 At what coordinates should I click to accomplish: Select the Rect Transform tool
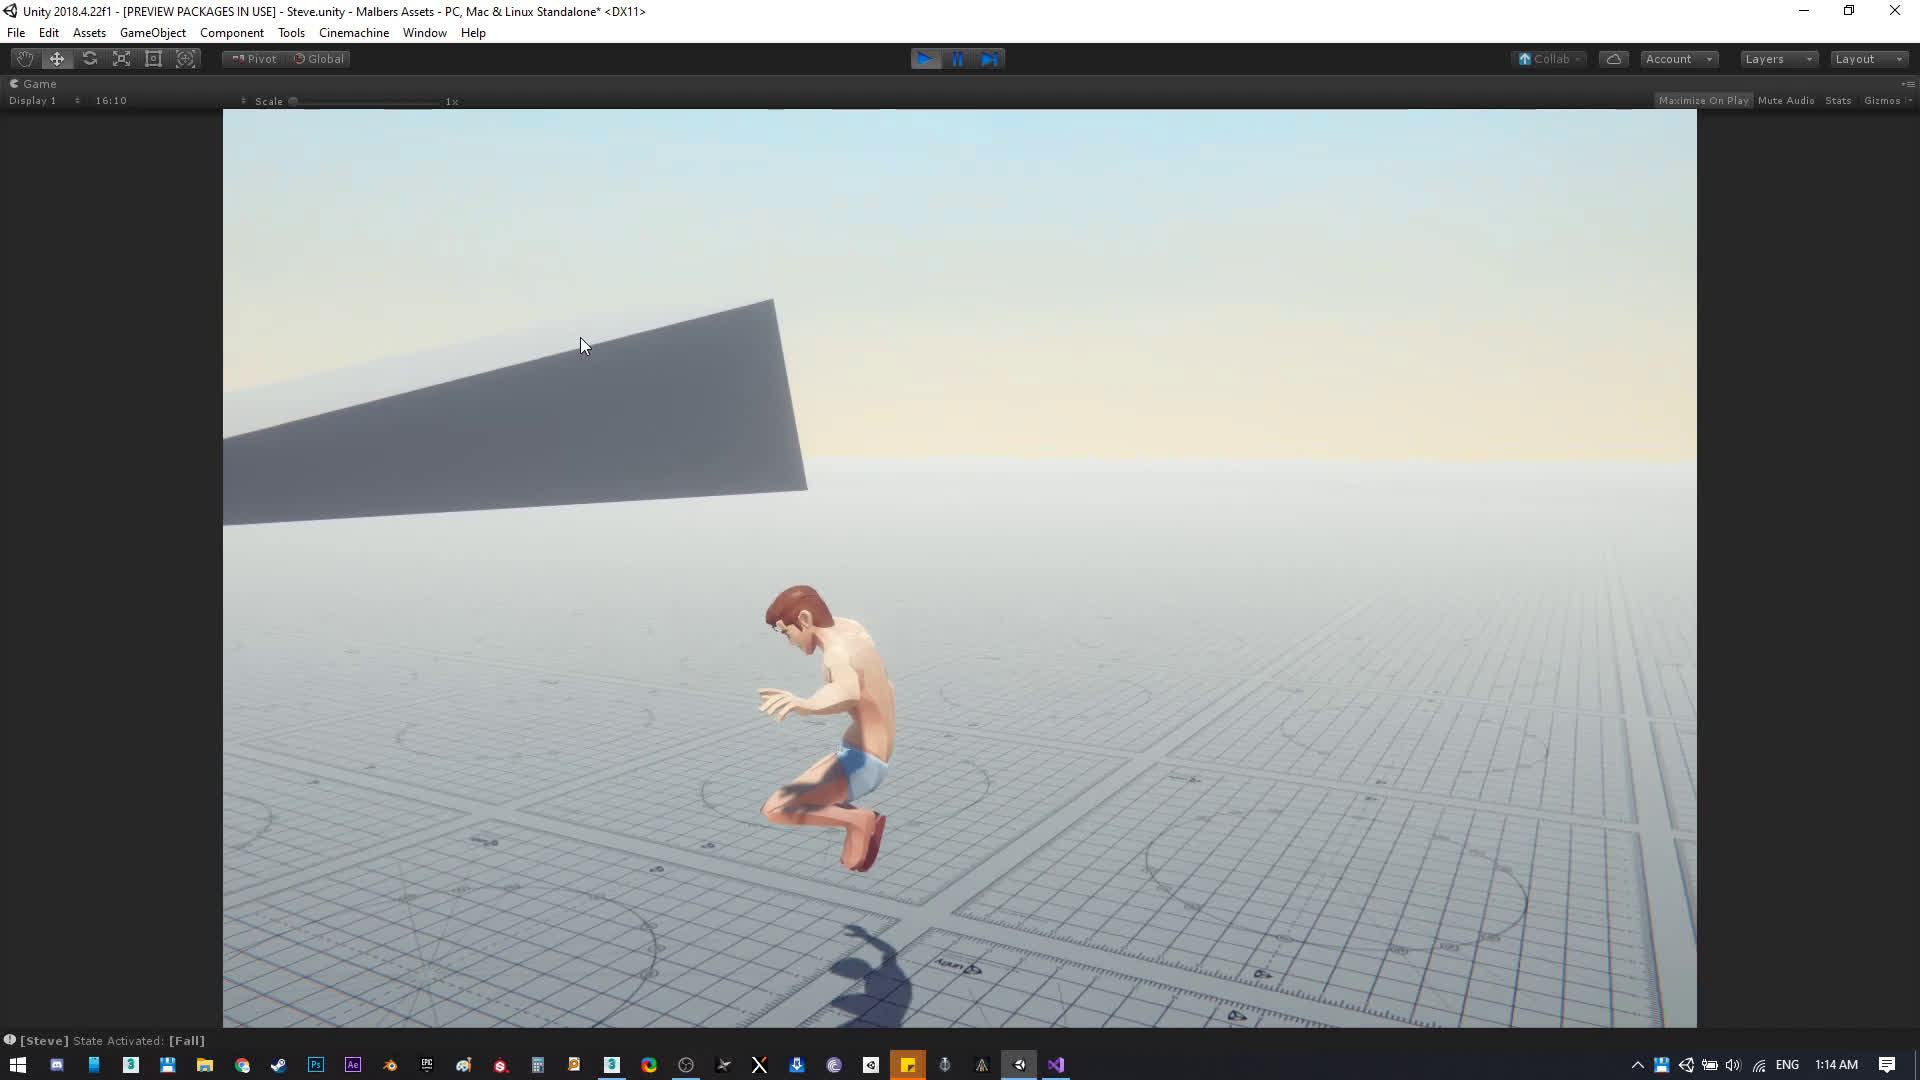[x=153, y=59]
